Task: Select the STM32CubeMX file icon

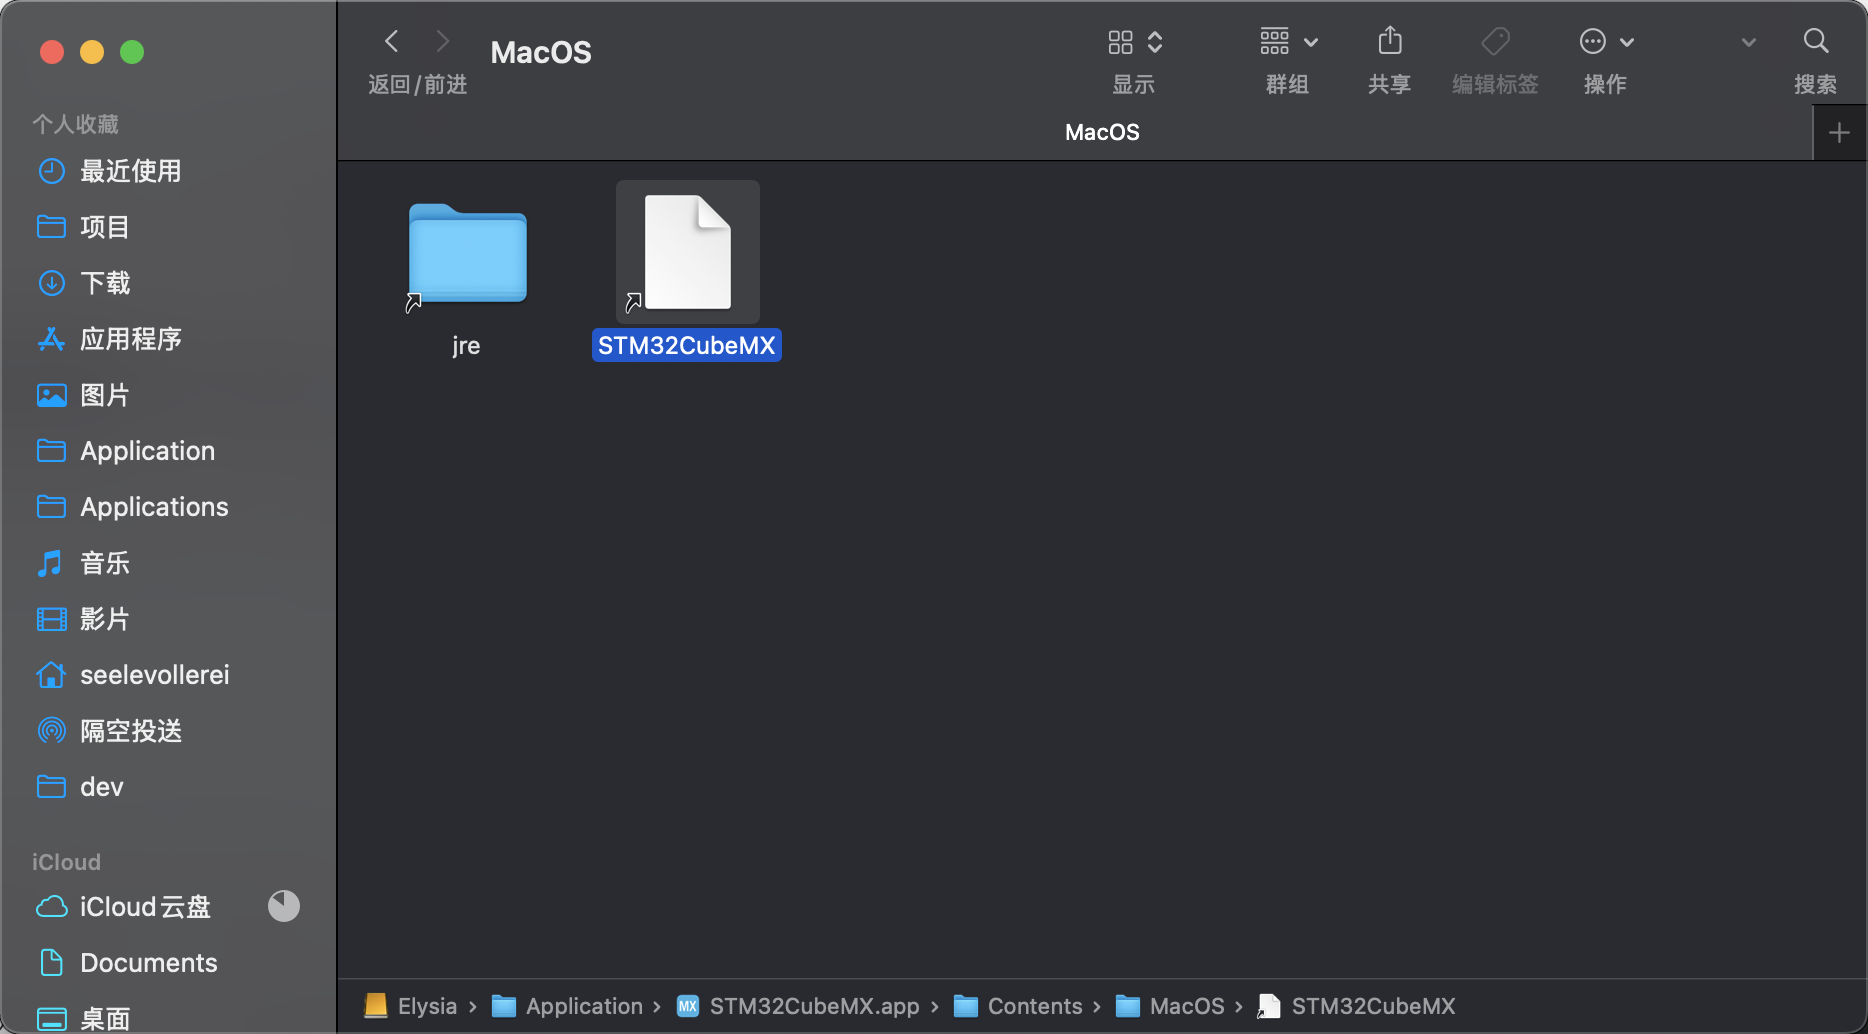Action: click(687, 254)
